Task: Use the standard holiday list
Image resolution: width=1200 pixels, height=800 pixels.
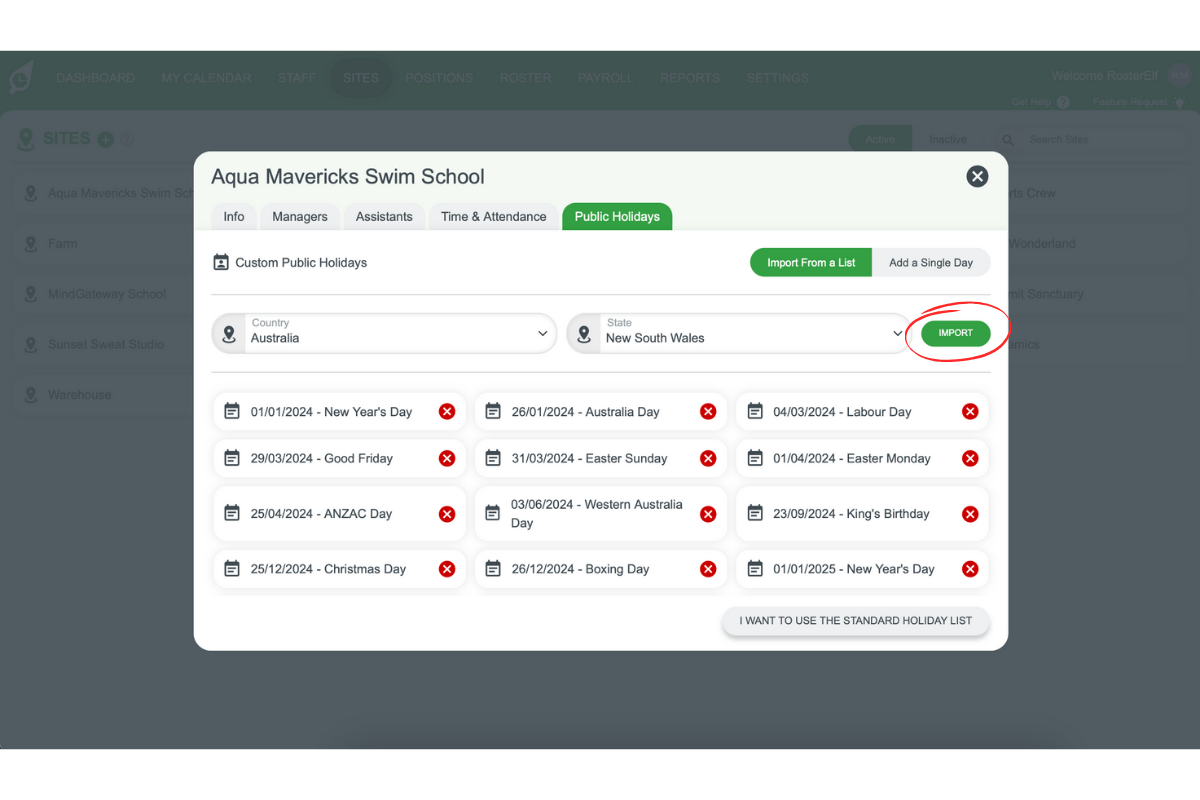Action: coord(855,621)
